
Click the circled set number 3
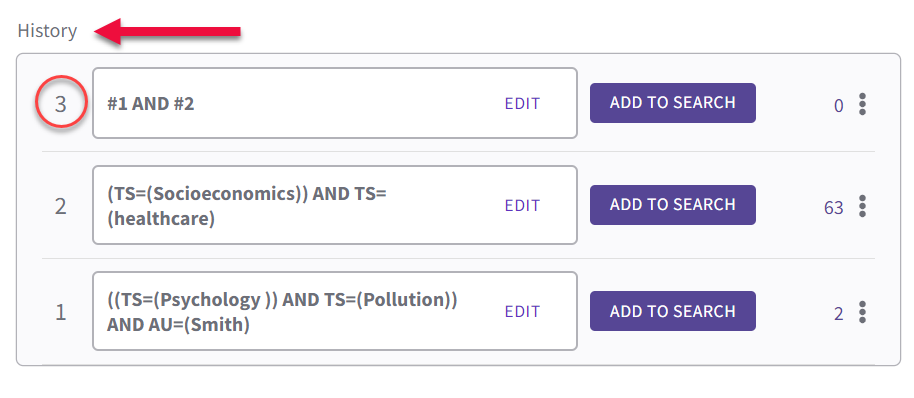(61, 104)
